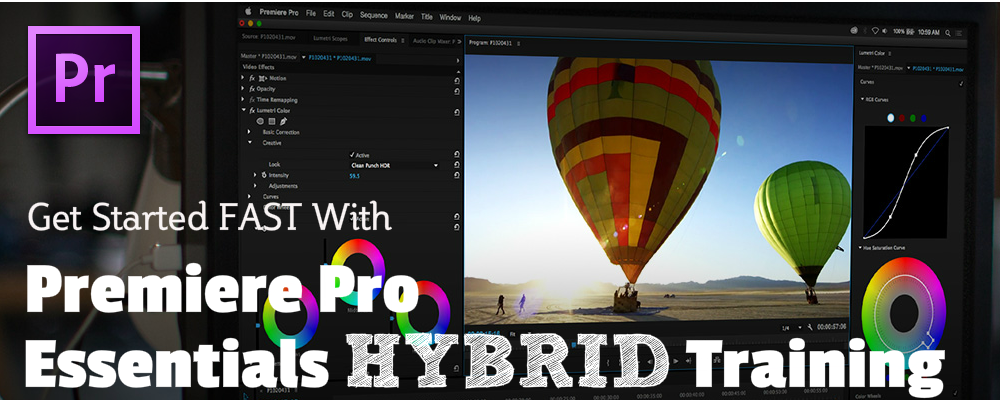The height and width of the screenshot is (400, 1000).
Task: Create a 4-point polygon mask
Action: pos(271,121)
